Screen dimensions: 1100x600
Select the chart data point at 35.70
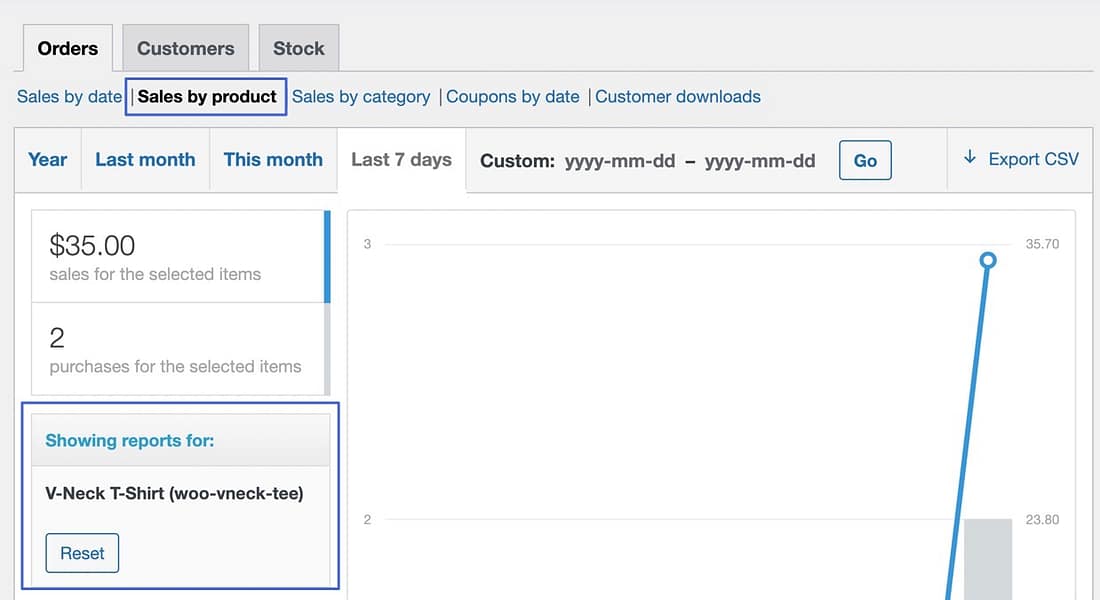pos(988,260)
